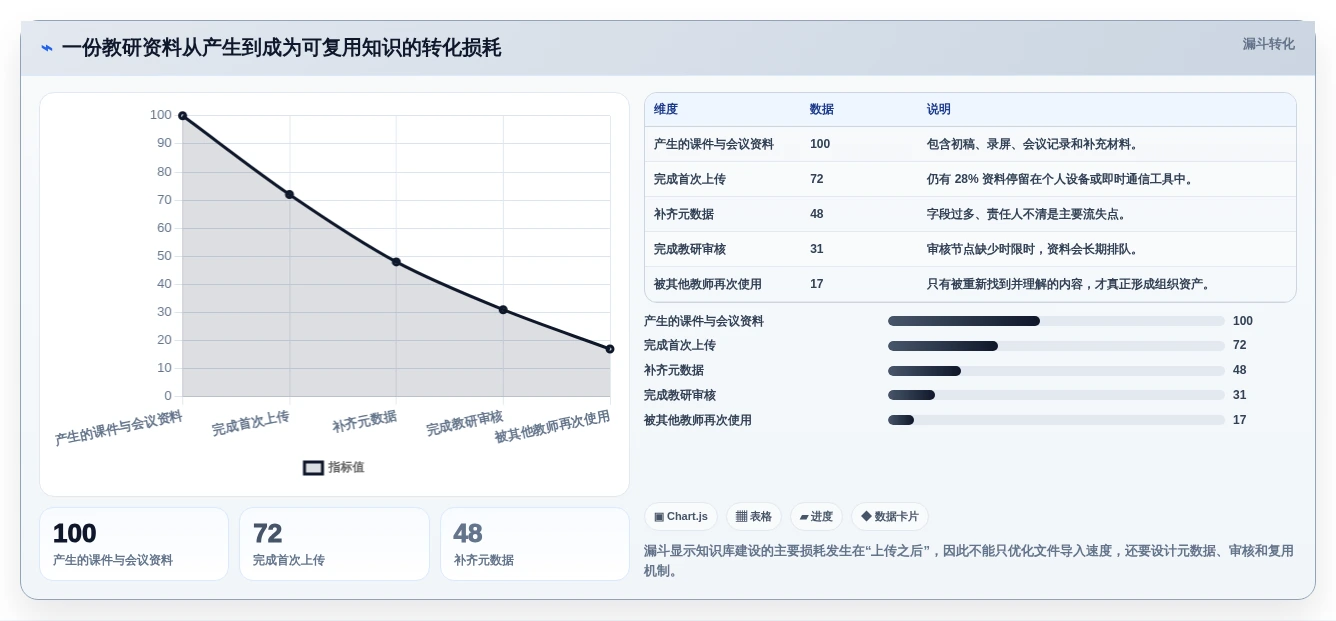The height and width of the screenshot is (621, 1336).
Task: Click 产生的课件与会议资料 table row cell
Action: coord(714,144)
